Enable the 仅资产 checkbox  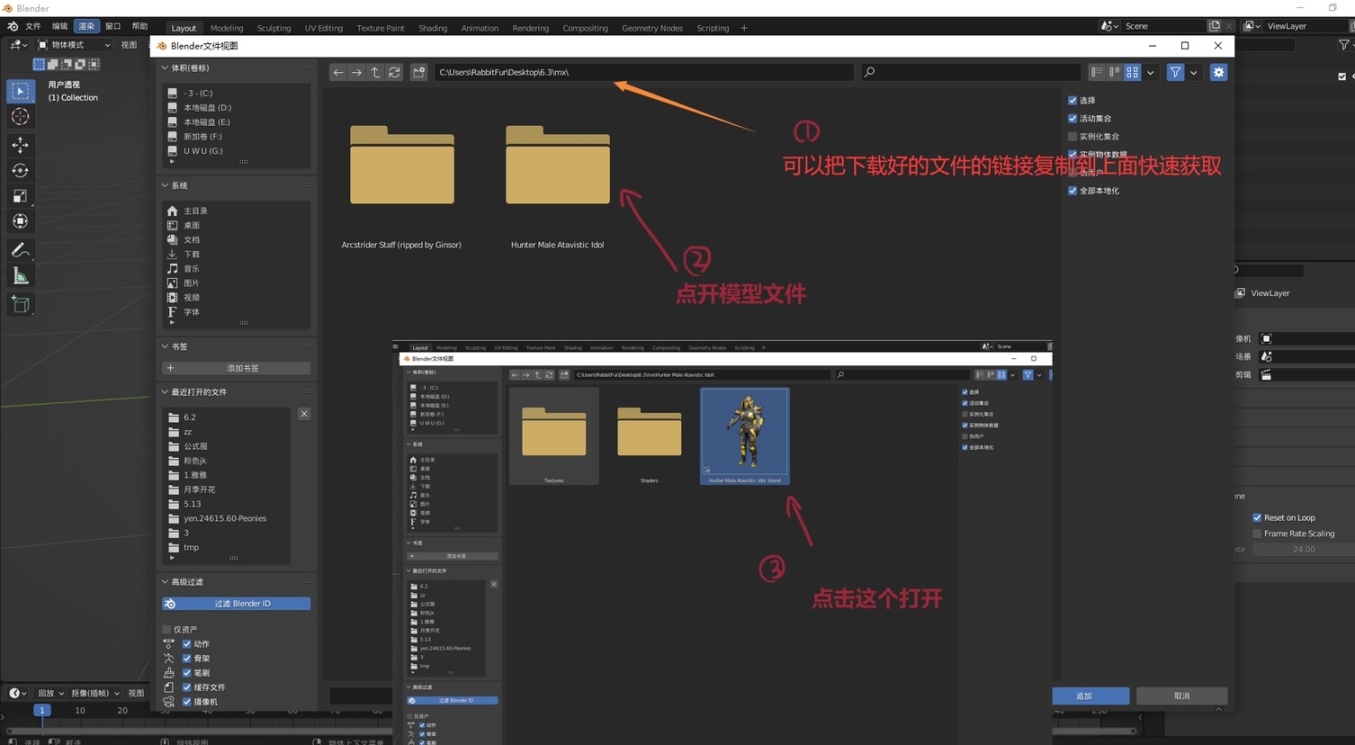(167, 630)
